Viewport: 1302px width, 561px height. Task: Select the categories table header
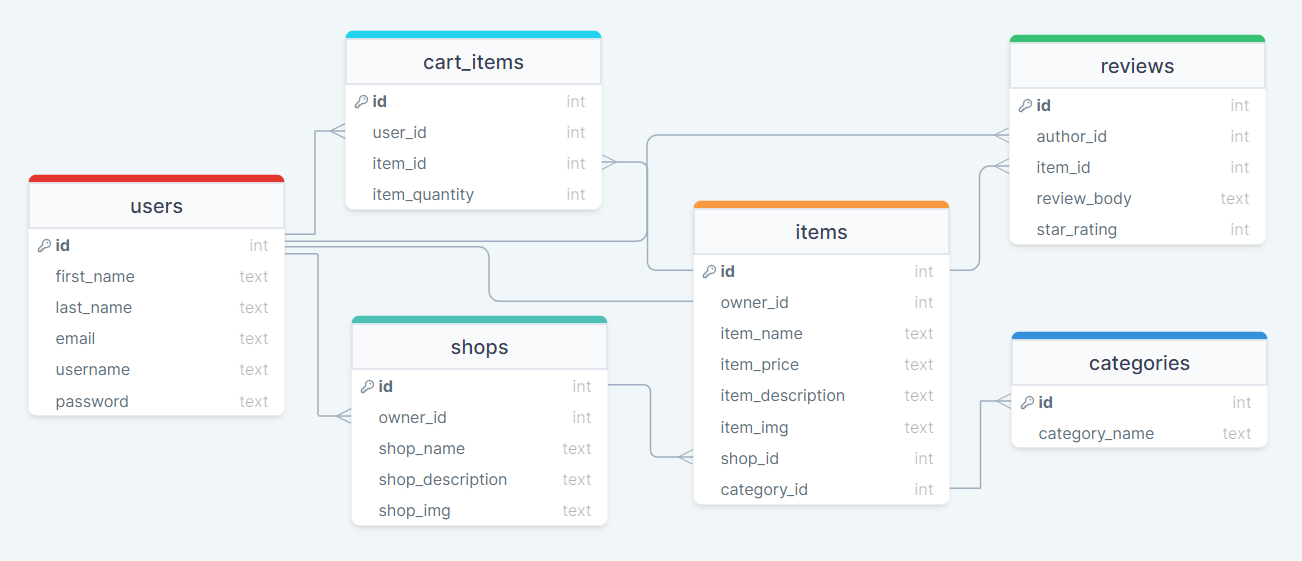[x=1140, y=363]
